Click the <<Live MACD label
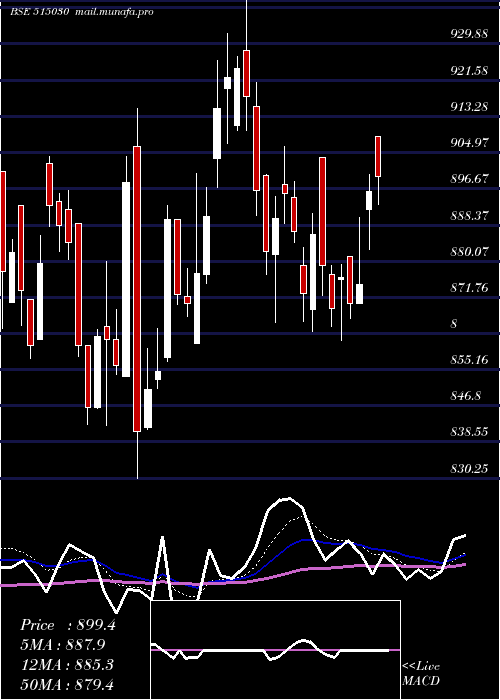Image resolution: width=500 pixels, height=700 pixels. pyautogui.click(x=421, y=673)
